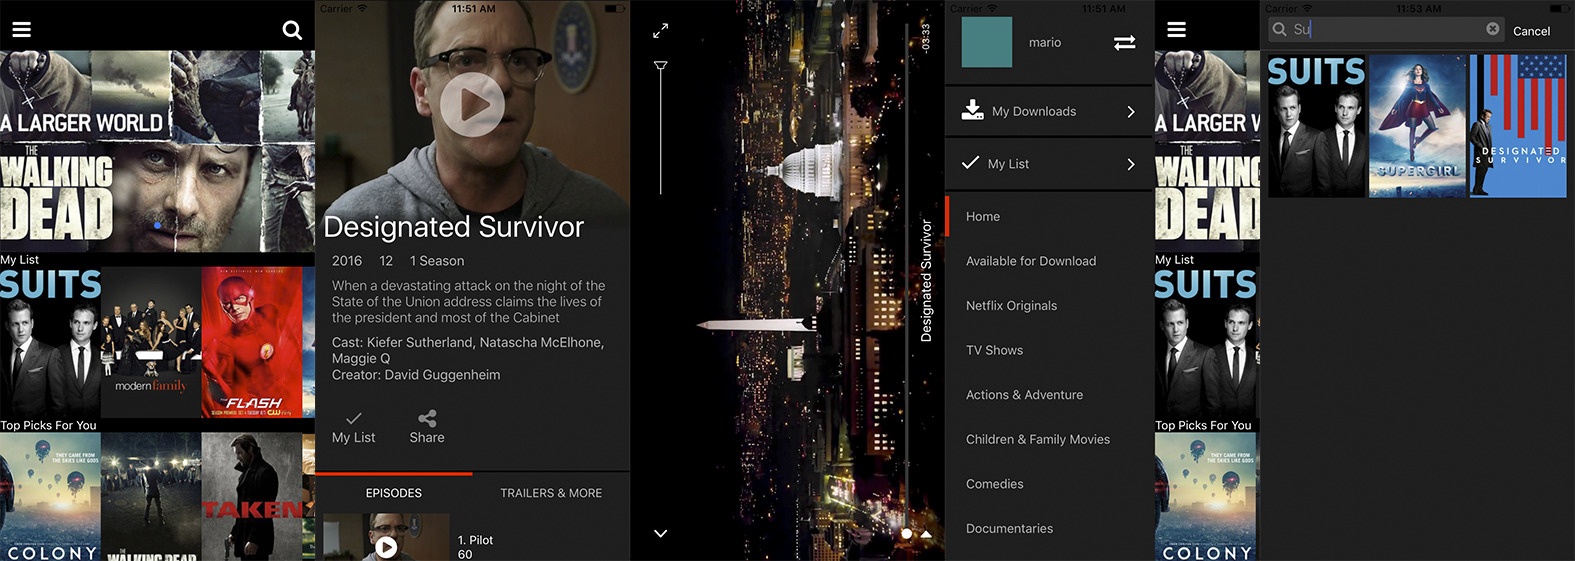Tap the magnifier search icon on home
This screenshot has height=561, width=1575.
(x=292, y=30)
